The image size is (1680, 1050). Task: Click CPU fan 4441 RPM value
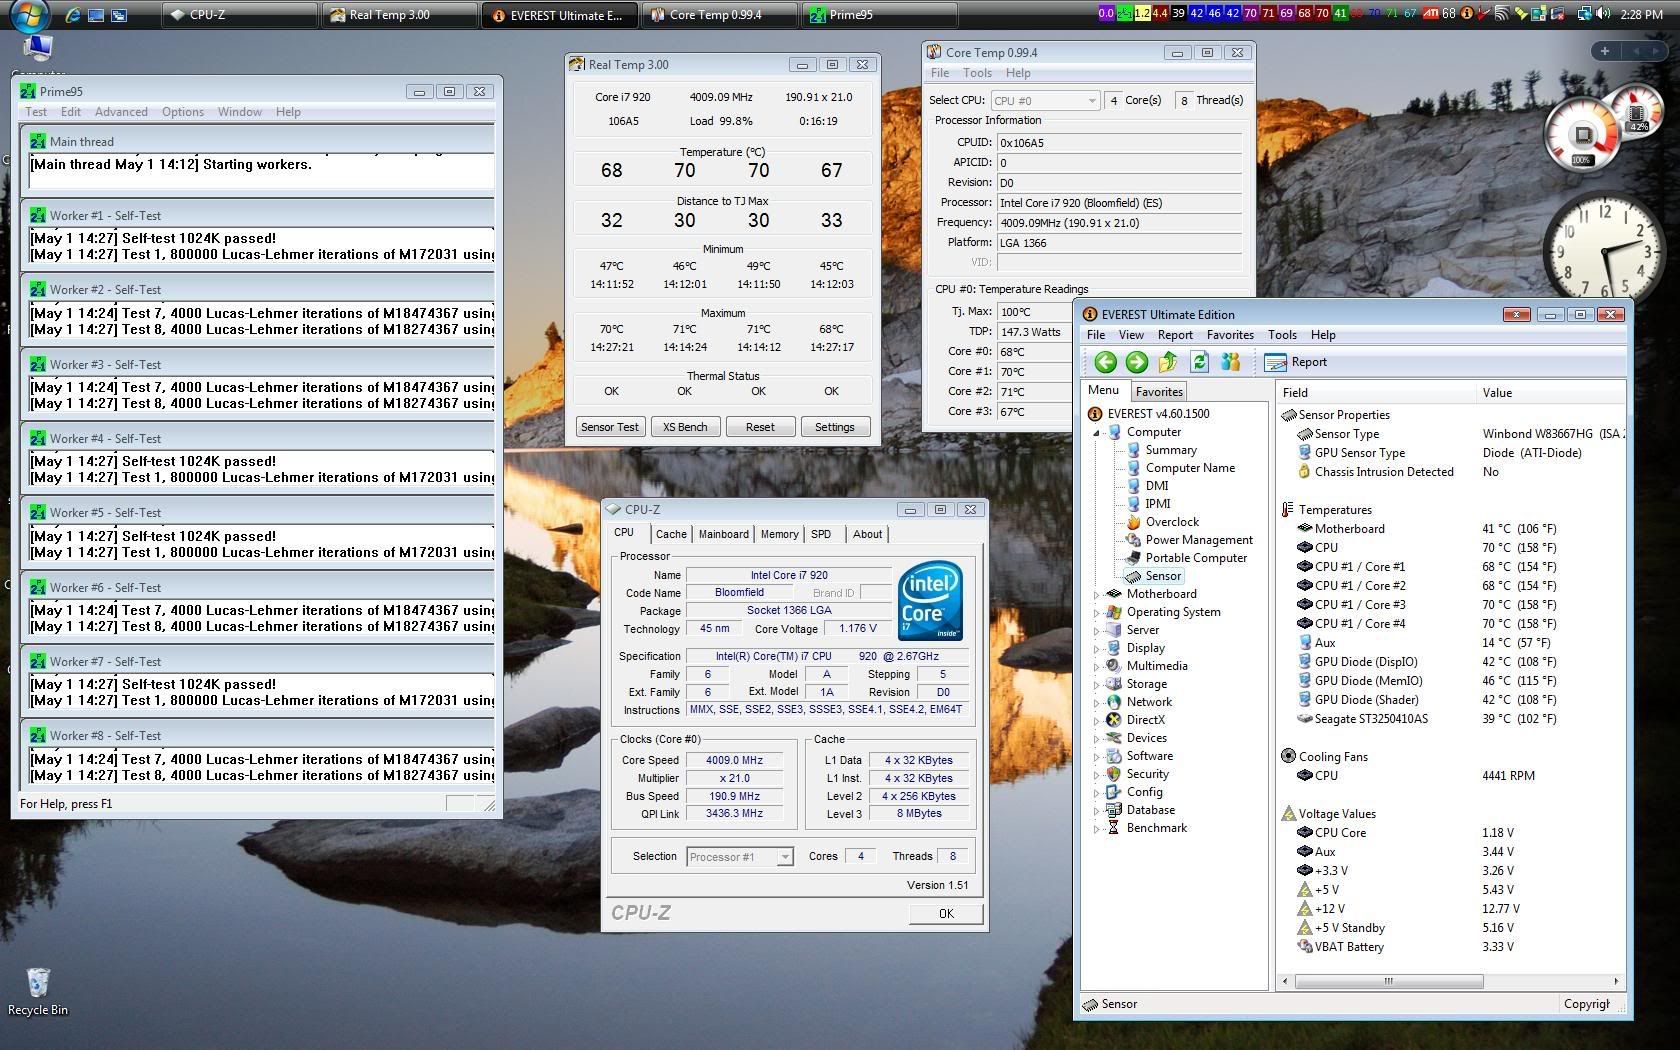coord(1508,775)
